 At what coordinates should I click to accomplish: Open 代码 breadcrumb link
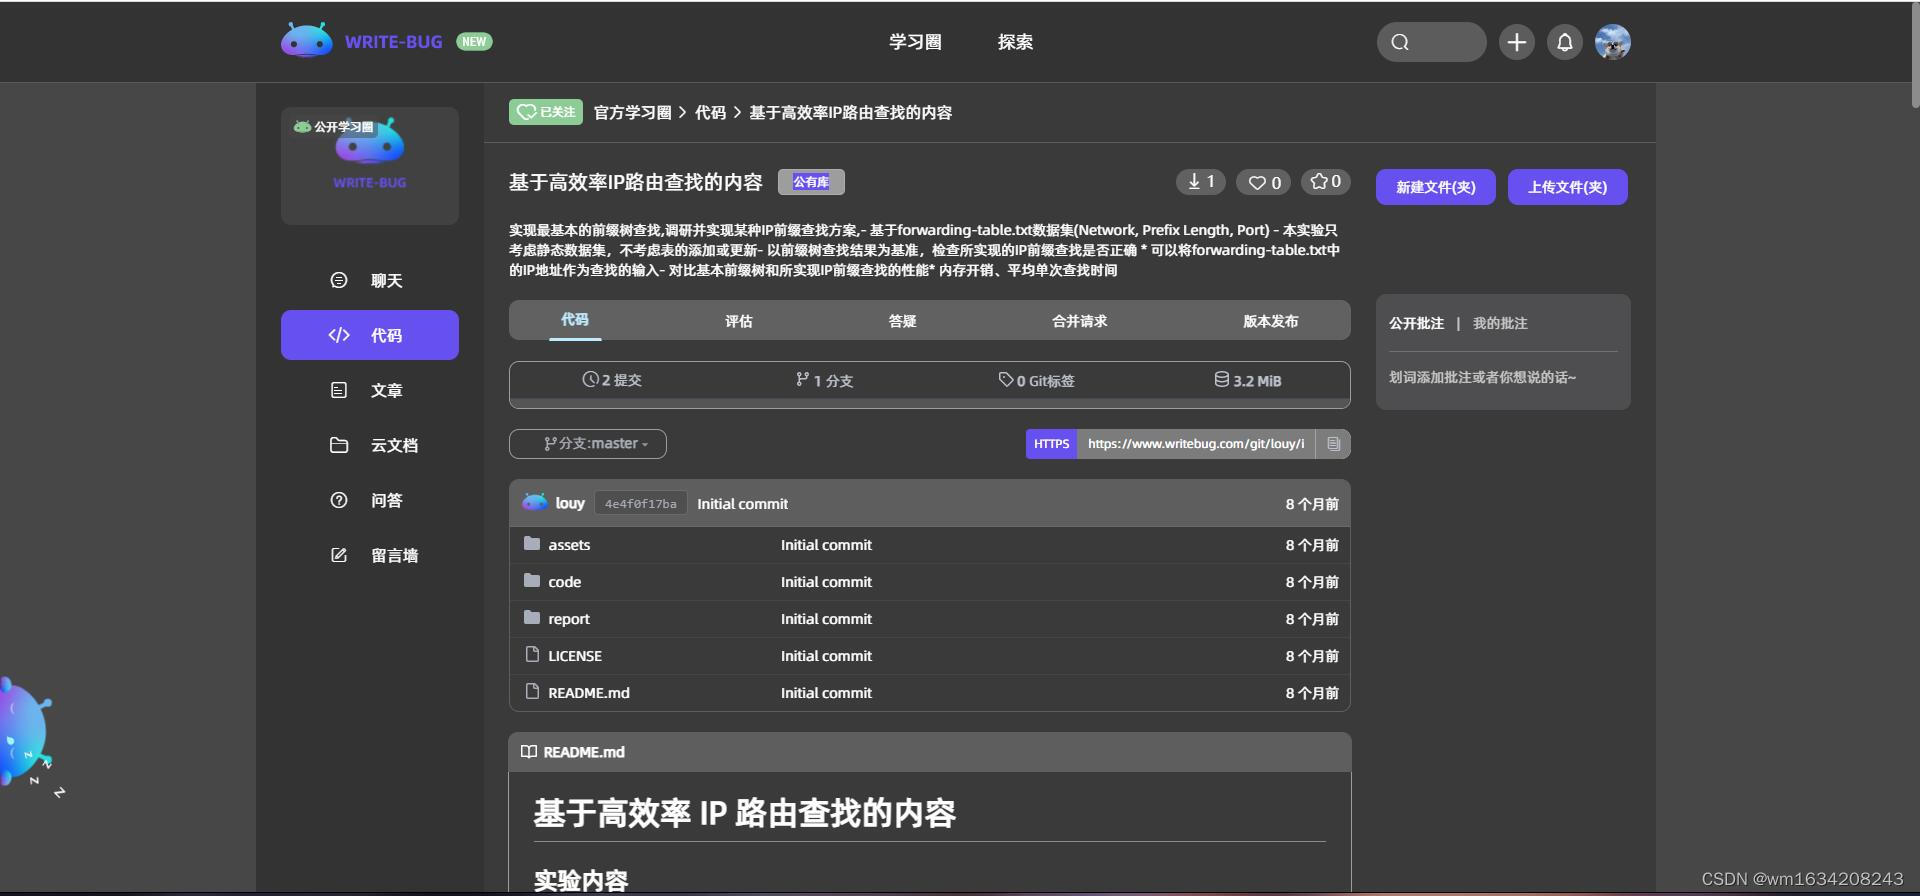point(710,112)
